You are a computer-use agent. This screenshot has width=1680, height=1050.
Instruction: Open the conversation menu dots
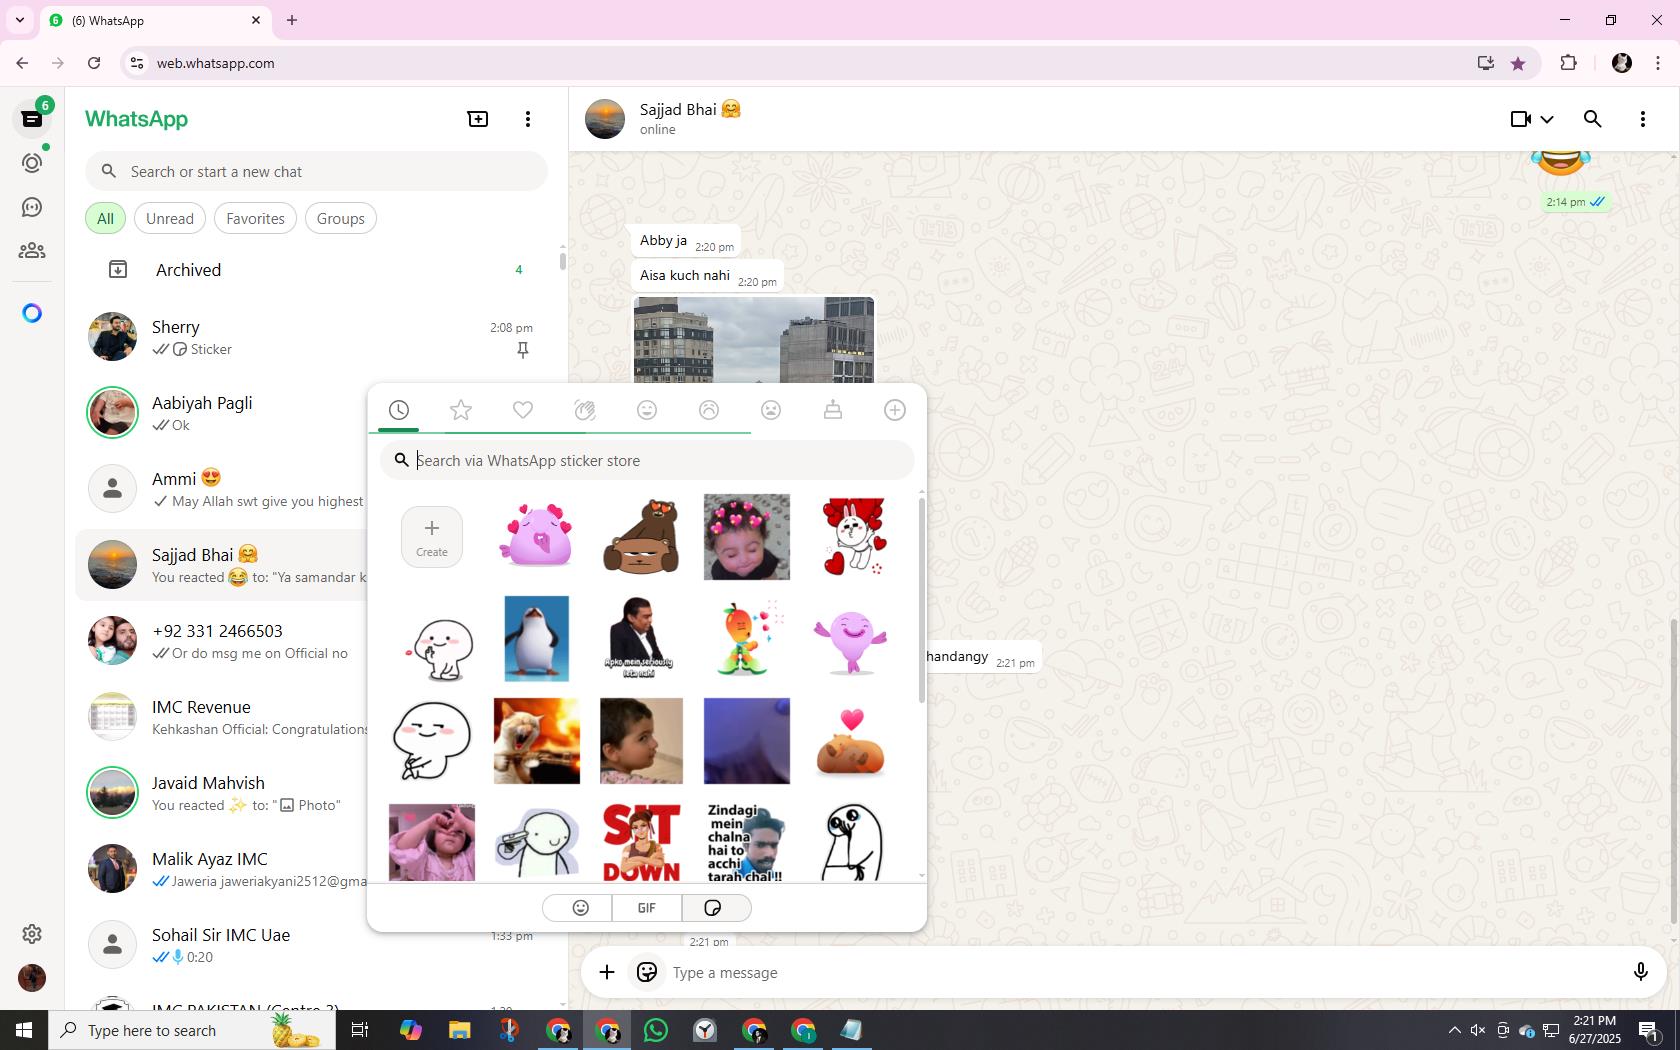pyautogui.click(x=1643, y=119)
